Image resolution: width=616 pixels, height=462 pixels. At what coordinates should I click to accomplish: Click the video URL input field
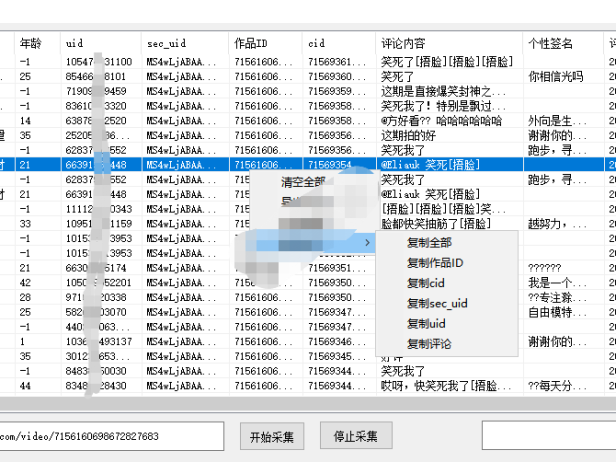[x=112, y=436]
